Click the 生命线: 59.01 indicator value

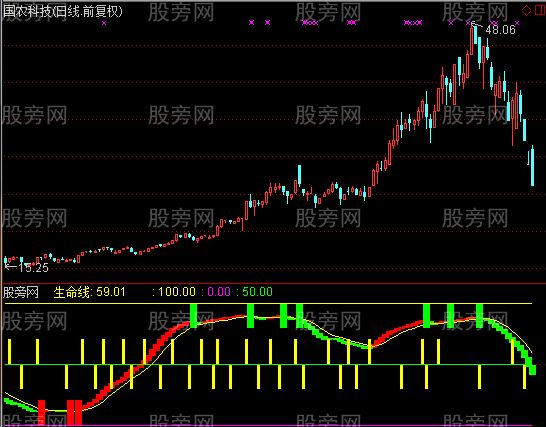pyautogui.click(x=89, y=292)
